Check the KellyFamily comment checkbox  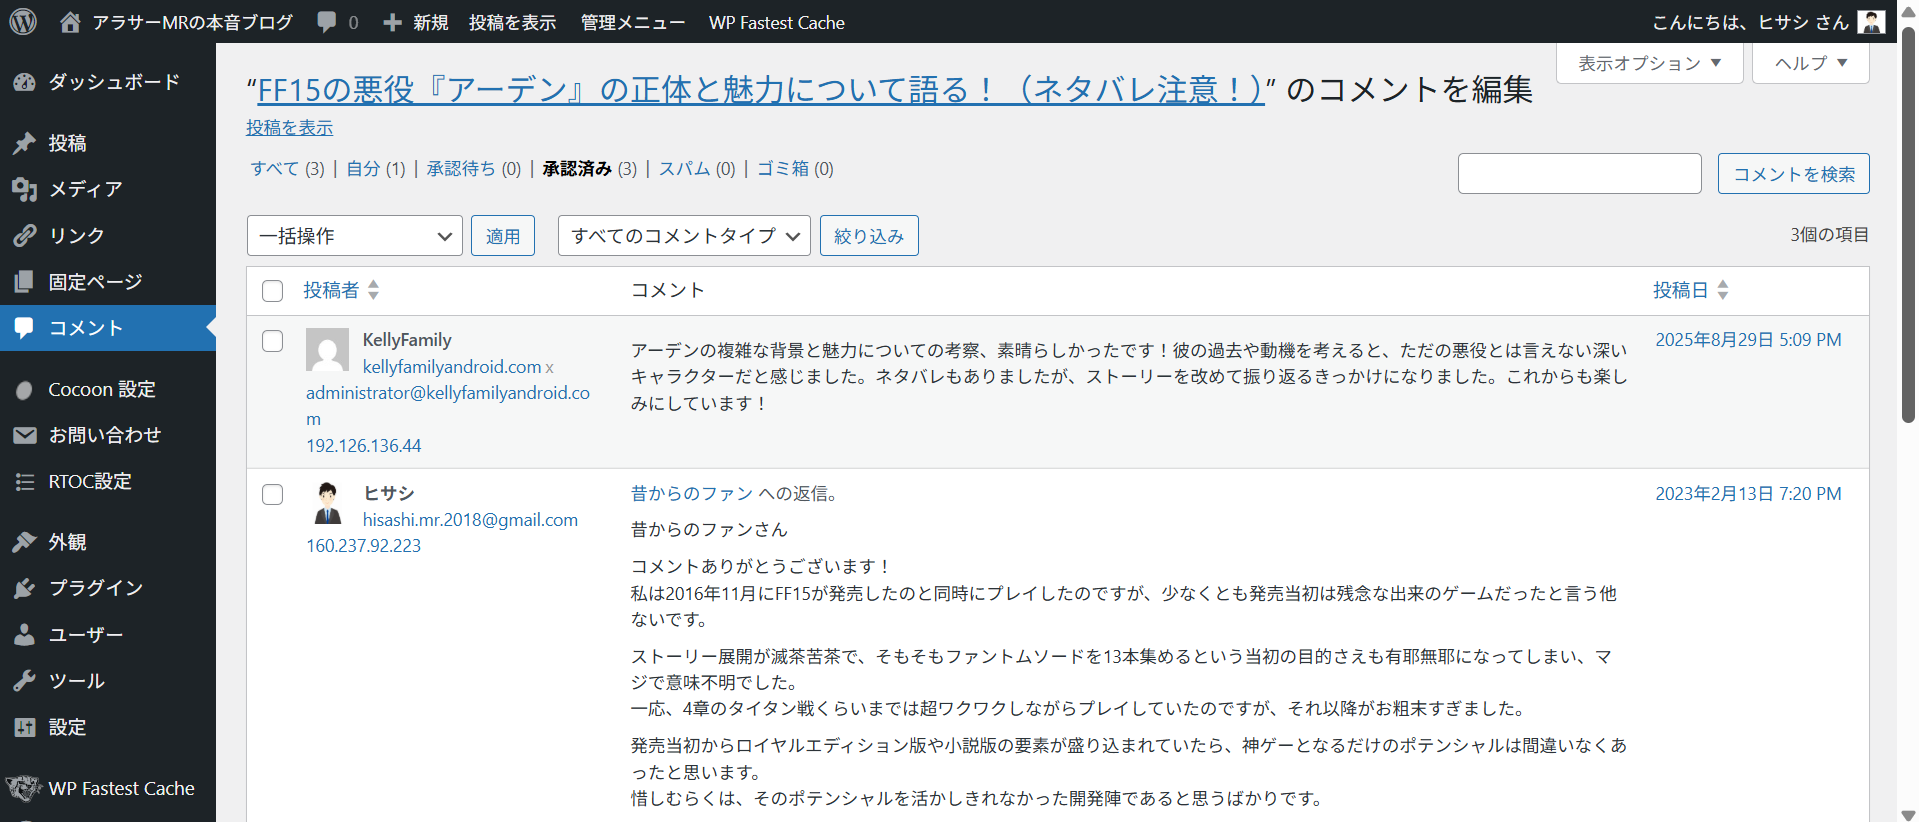(x=272, y=341)
